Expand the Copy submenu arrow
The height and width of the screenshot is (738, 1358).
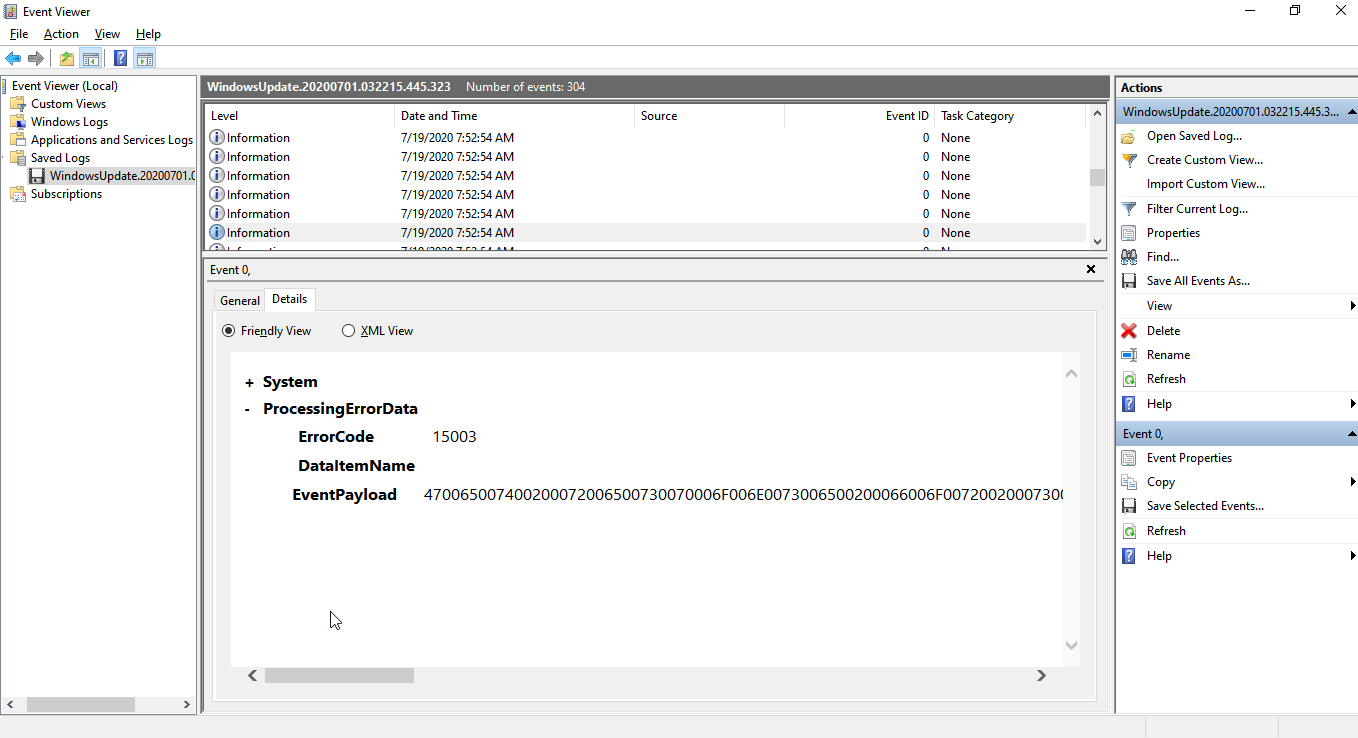[x=1352, y=482]
